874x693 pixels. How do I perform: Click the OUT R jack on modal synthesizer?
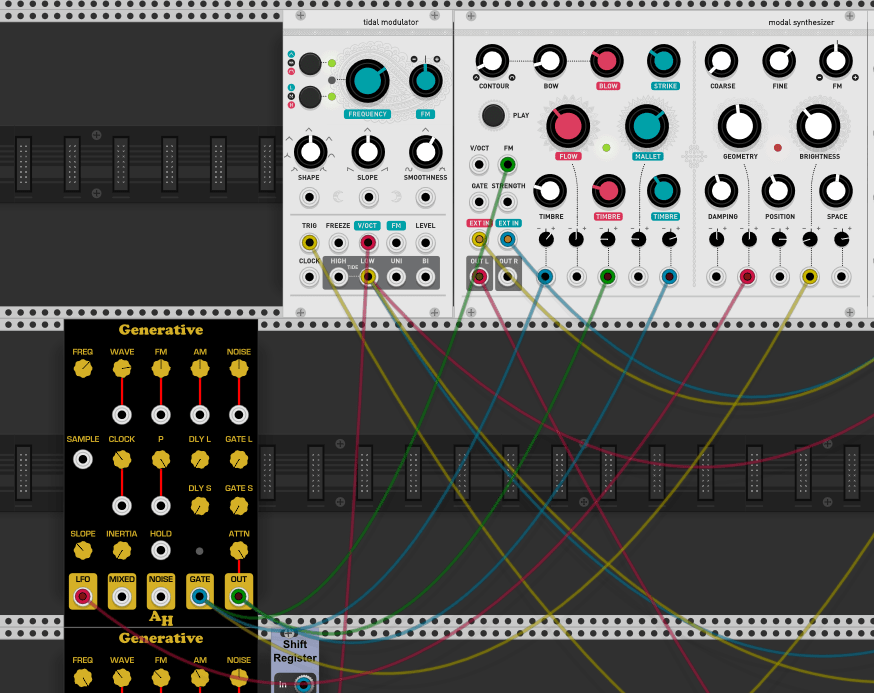[x=508, y=277]
